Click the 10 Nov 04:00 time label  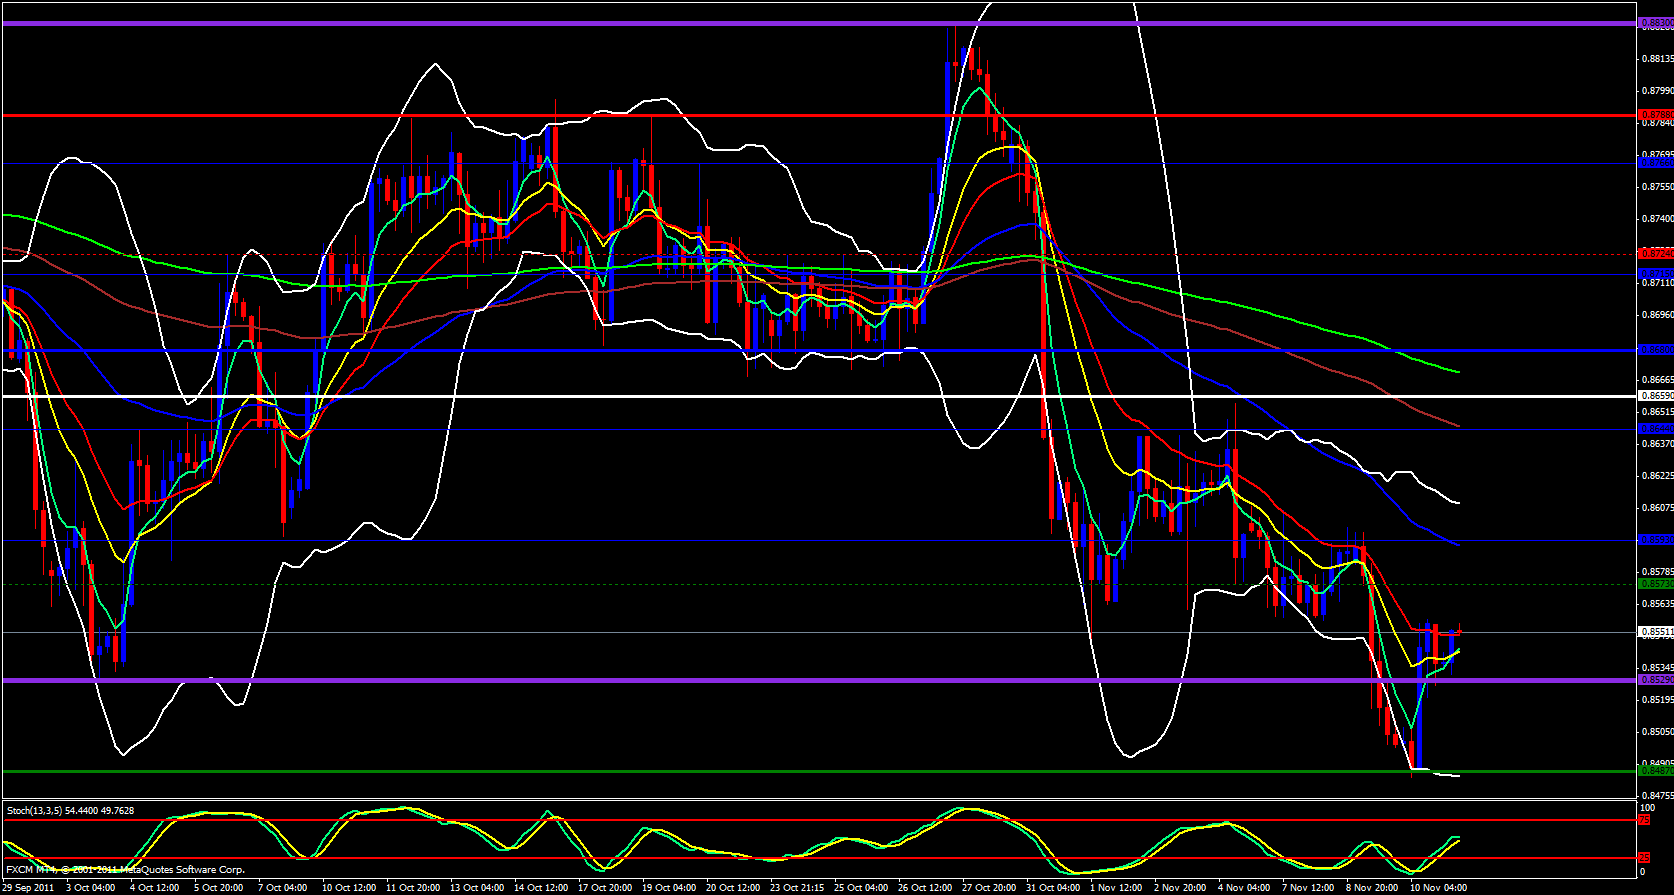[x=1438, y=887]
